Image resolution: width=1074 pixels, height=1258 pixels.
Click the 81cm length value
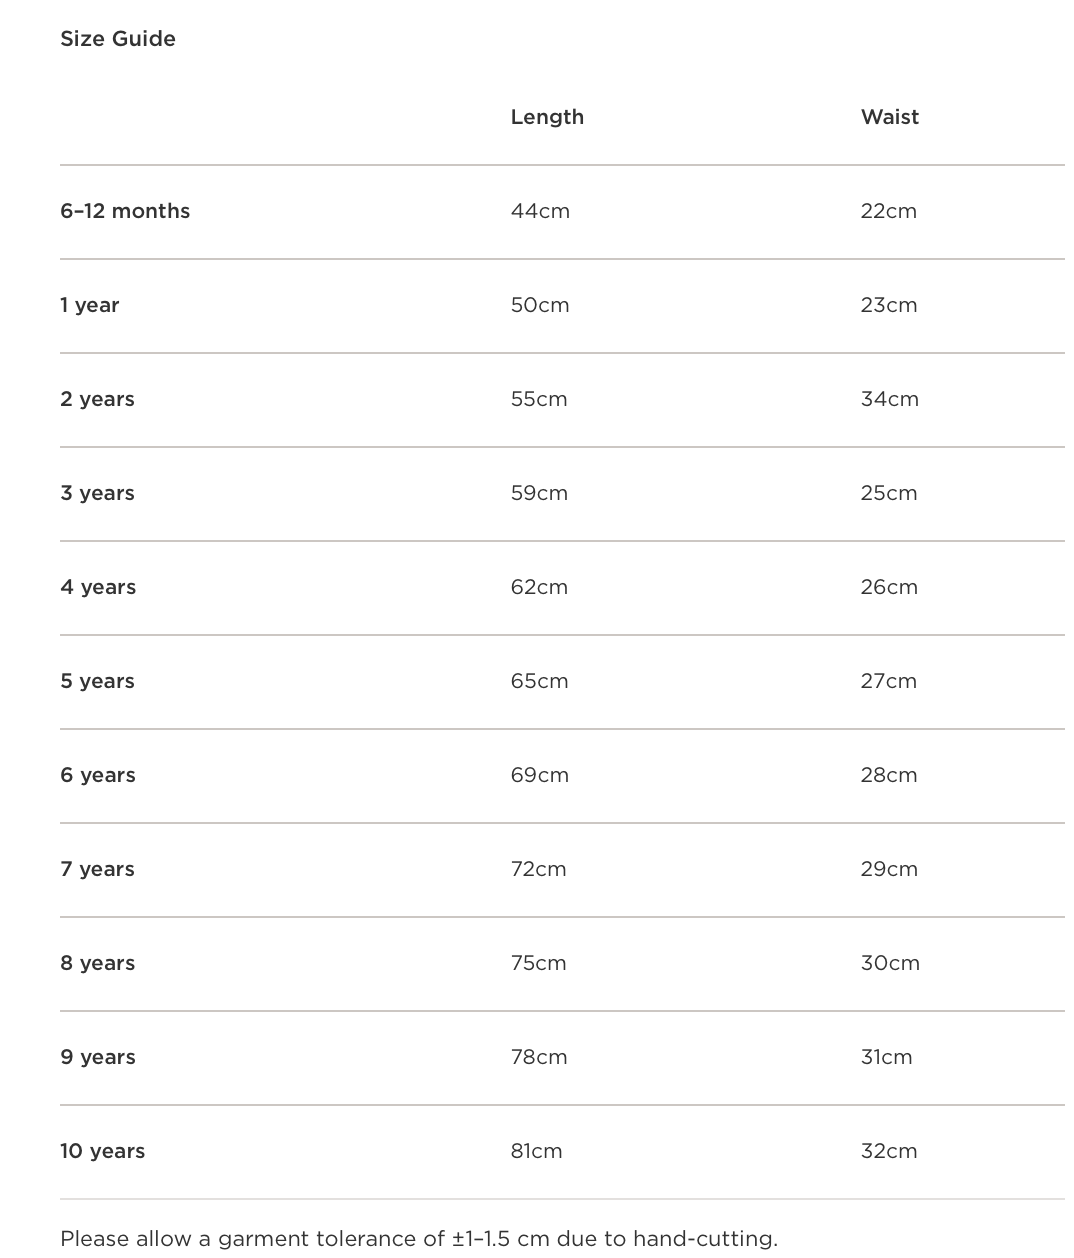pos(536,1151)
